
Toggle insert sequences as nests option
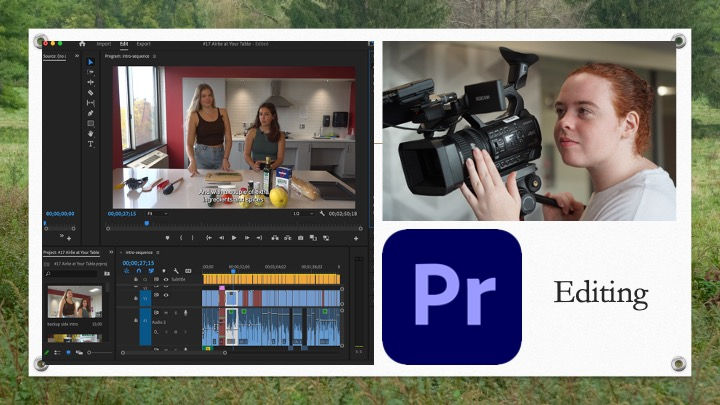[x=127, y=271]
